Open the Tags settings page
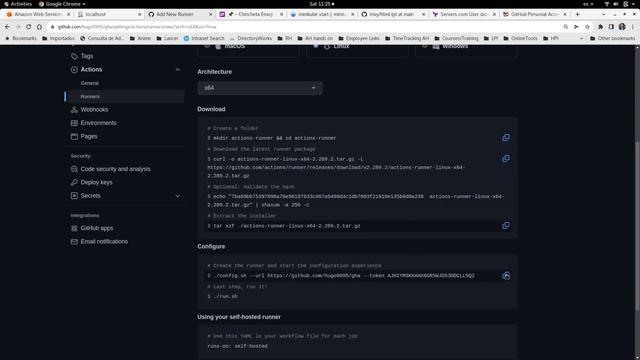This screenshot has width=640, height=360. pos(87,56)
